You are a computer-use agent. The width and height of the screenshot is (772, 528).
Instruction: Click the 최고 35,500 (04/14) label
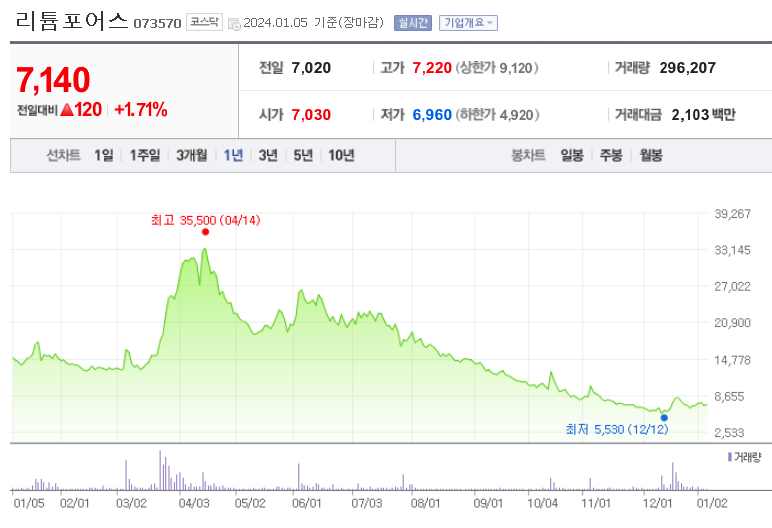(x=205, y=220)
